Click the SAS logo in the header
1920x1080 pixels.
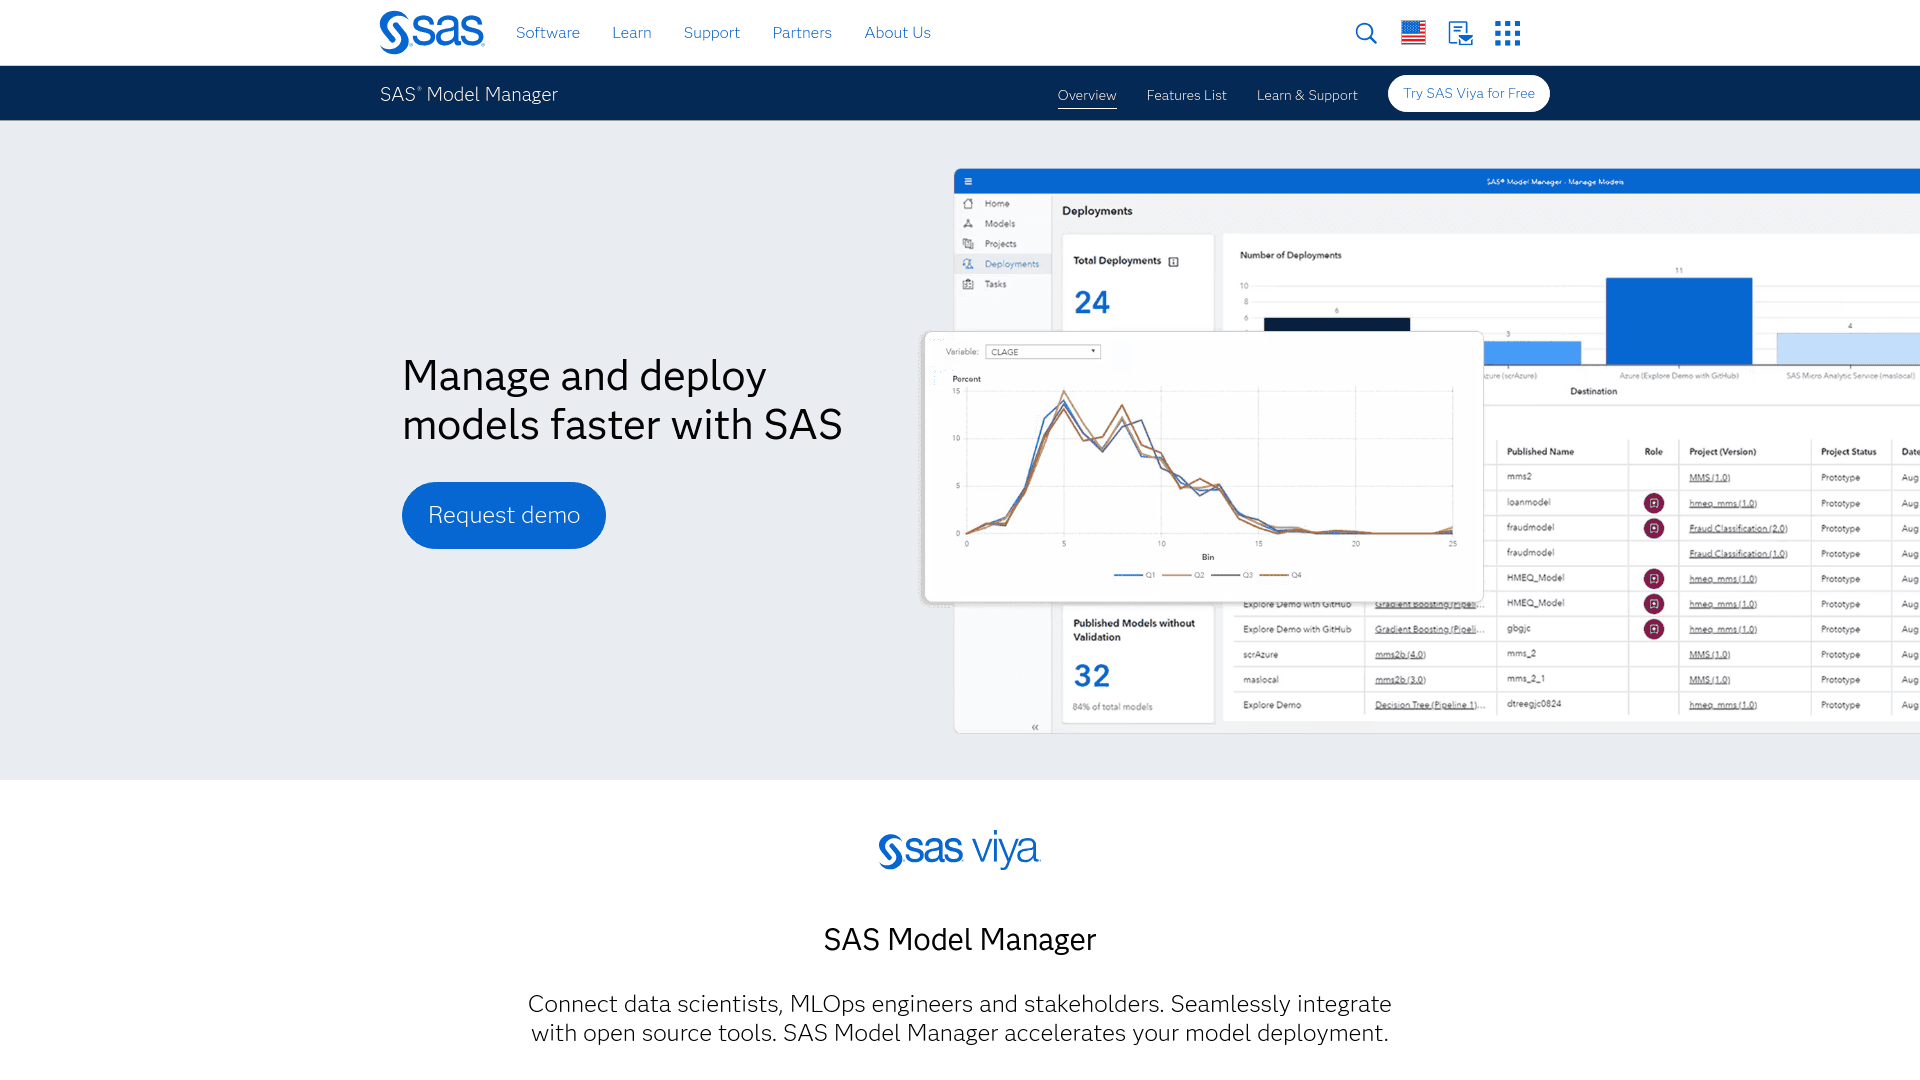click(431, 32)
